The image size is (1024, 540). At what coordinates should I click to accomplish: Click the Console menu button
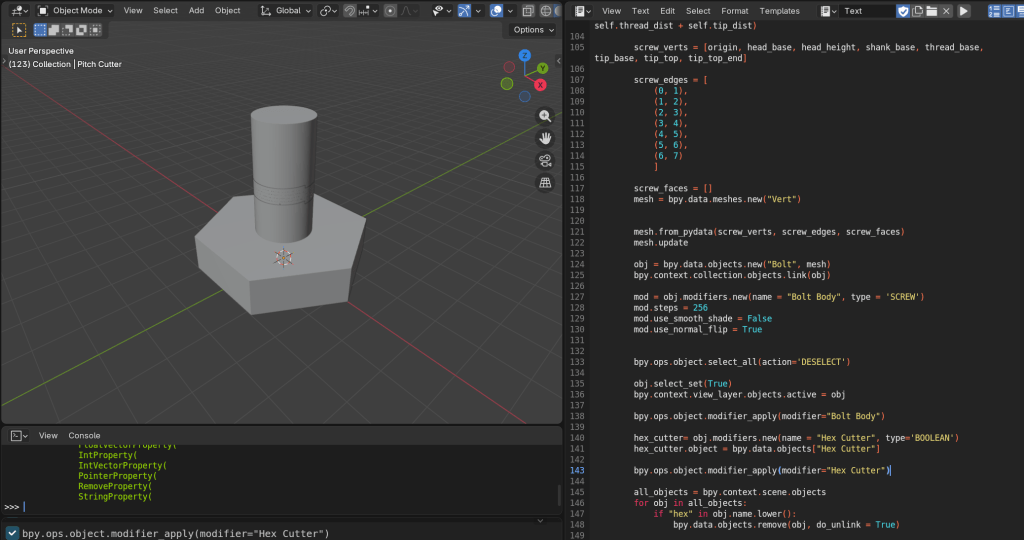pos(84,436)
